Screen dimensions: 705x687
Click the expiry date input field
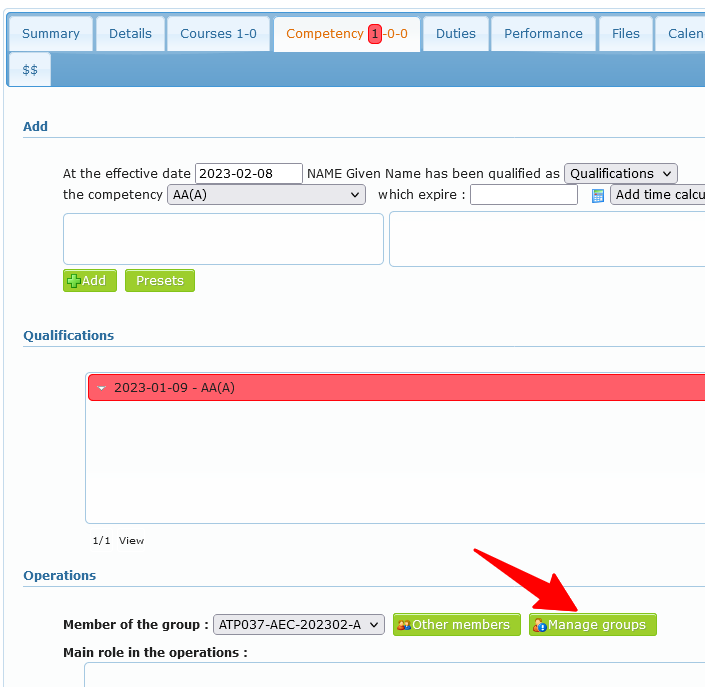(523, 195)
